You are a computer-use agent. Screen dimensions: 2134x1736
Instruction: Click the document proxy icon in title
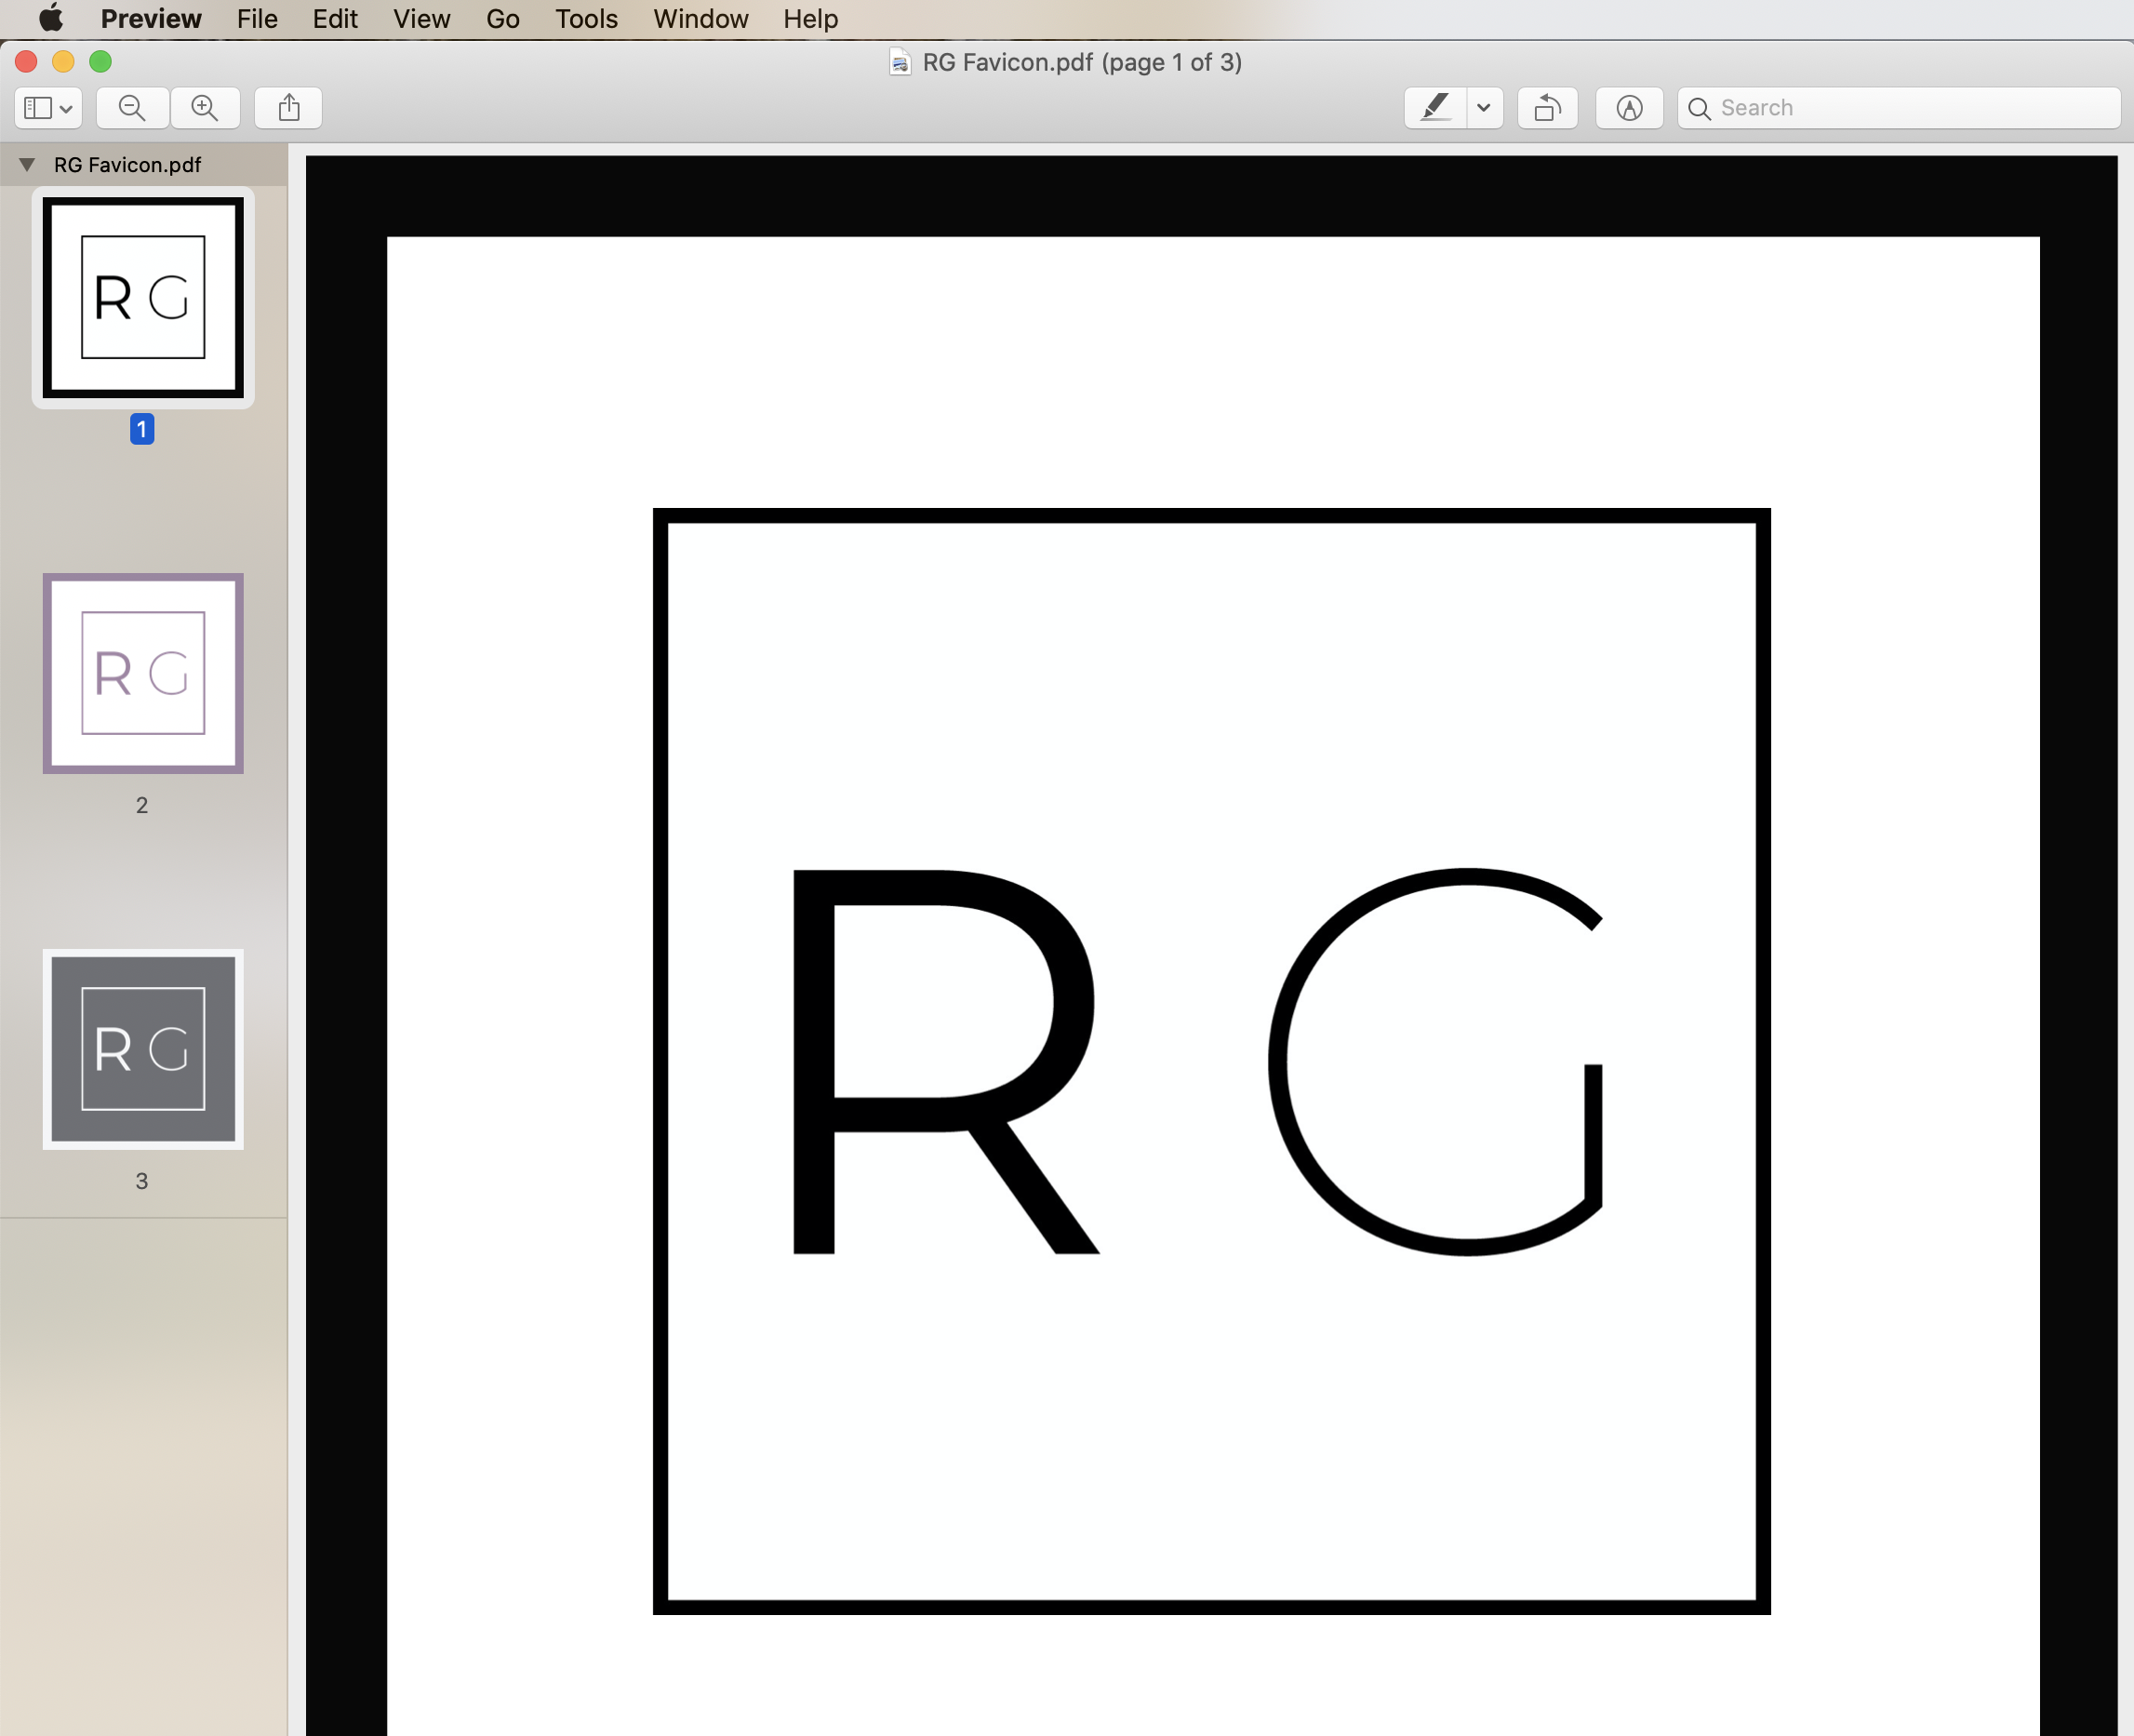click(900, 63)
